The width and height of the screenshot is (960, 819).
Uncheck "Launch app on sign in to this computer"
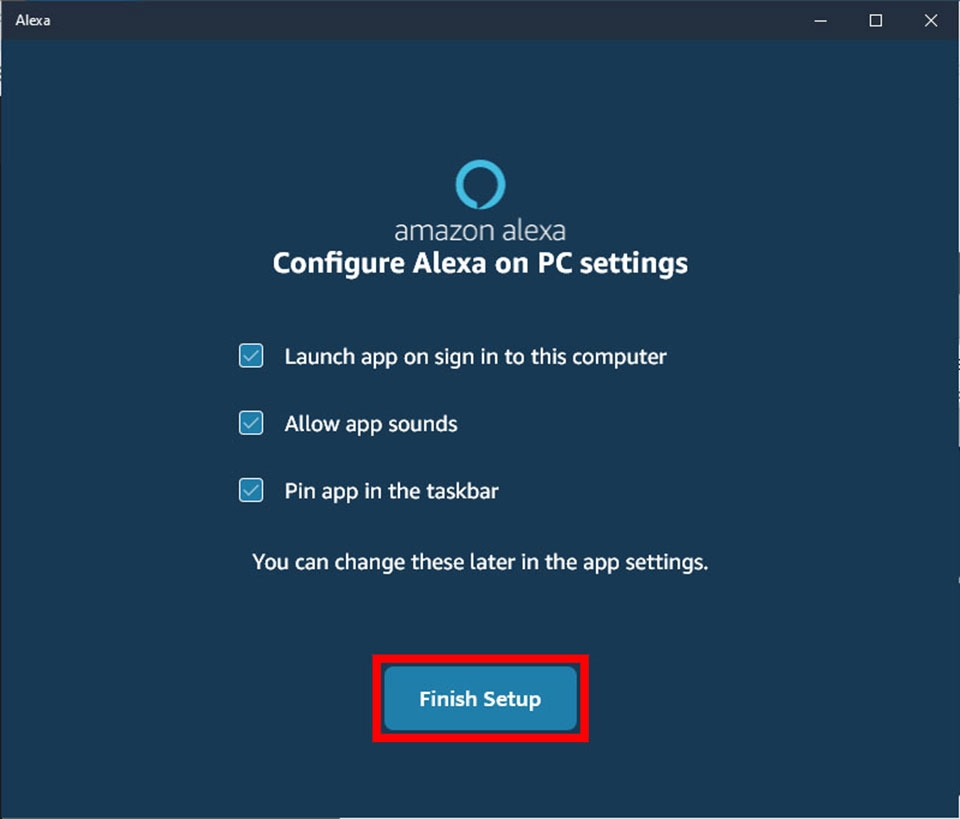[x=250, y=355]
